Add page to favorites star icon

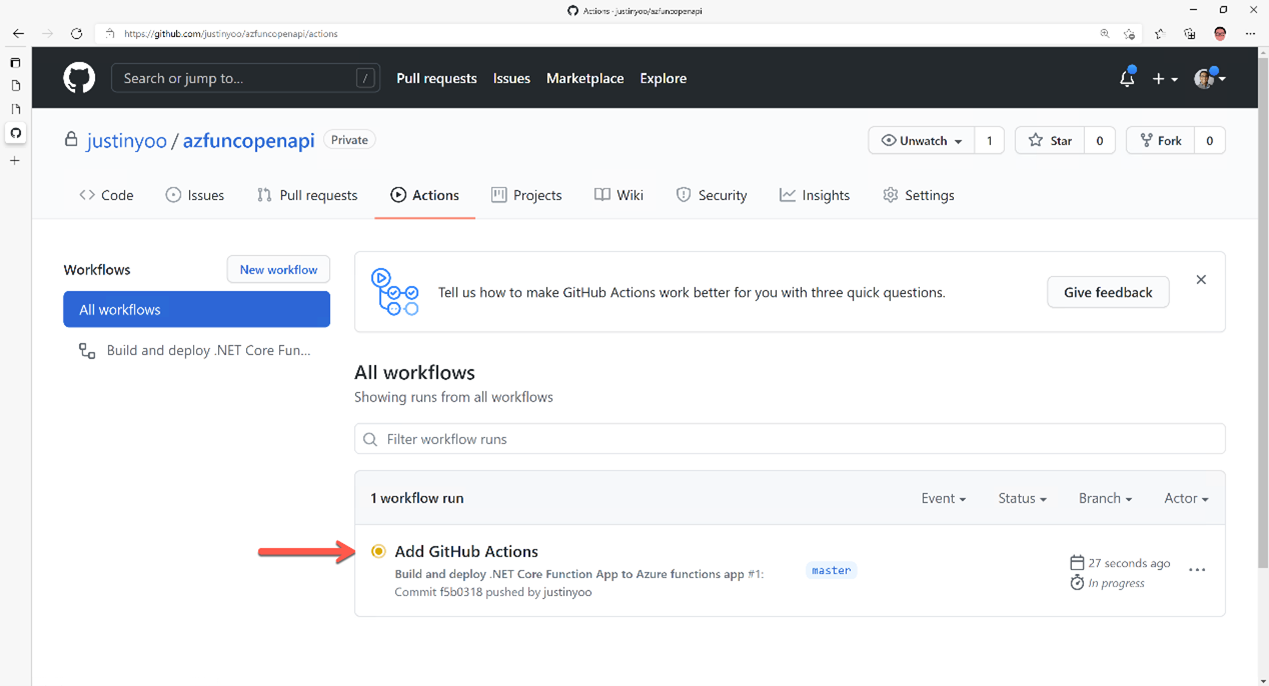coord(1130,33)
